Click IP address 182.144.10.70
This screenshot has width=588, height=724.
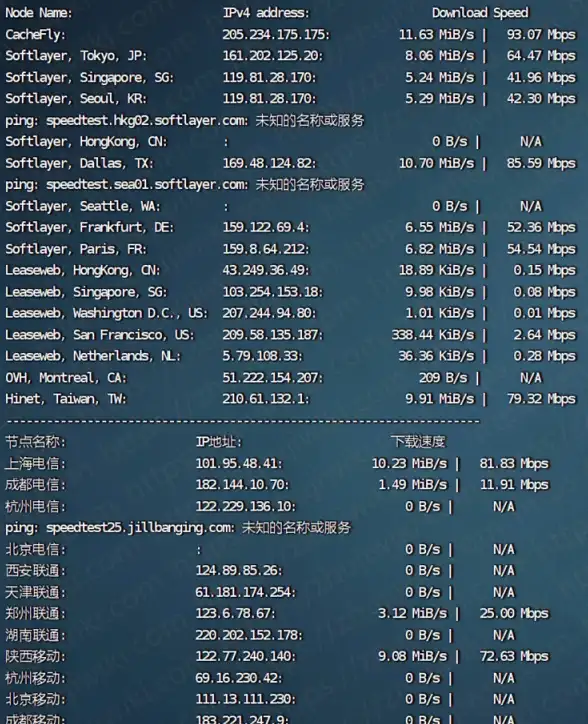242,485
